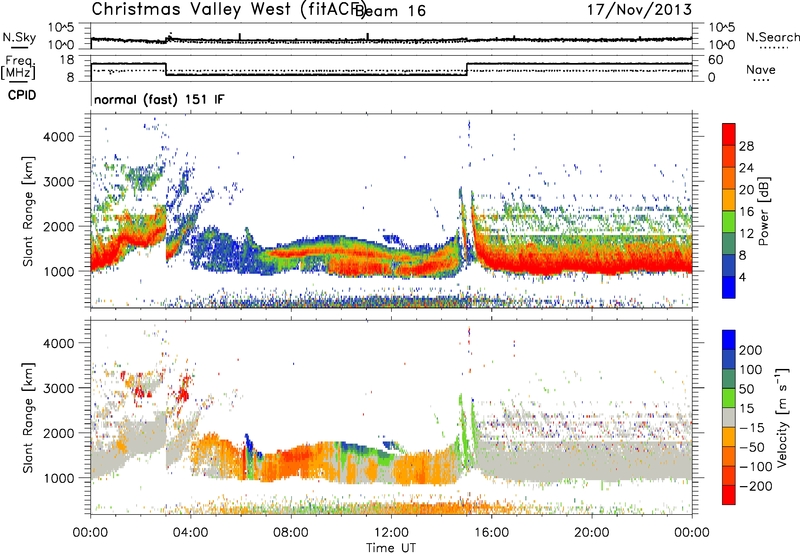Click the 'N.Sky' legend label
800x554 pixels.
(x=19, y=37)
